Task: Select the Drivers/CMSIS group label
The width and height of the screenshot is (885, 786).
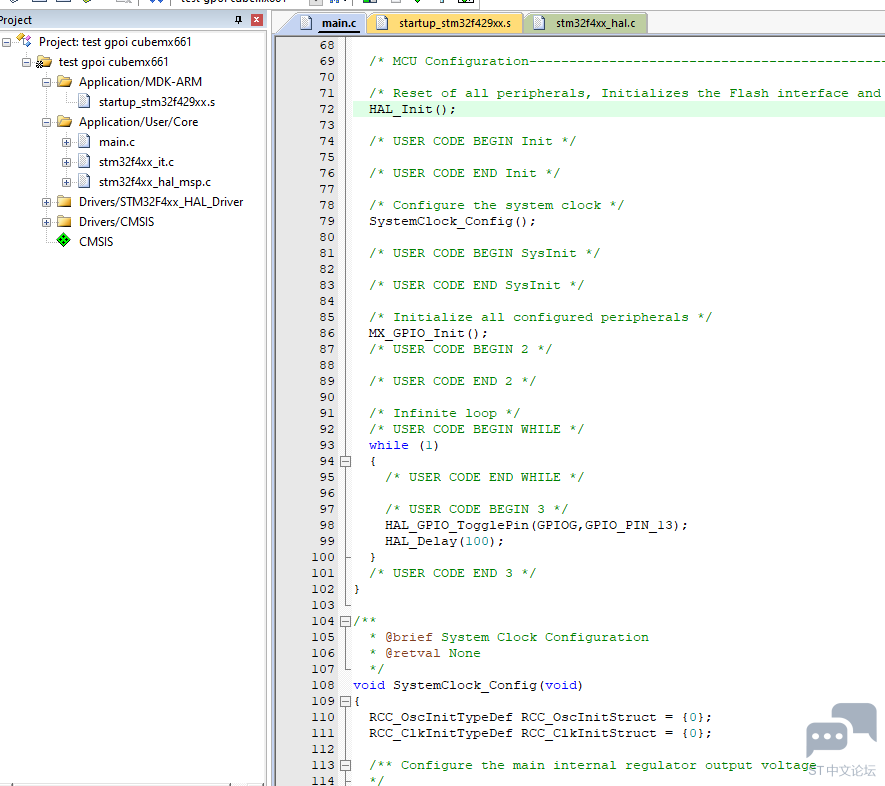Action: coord(116,222)
